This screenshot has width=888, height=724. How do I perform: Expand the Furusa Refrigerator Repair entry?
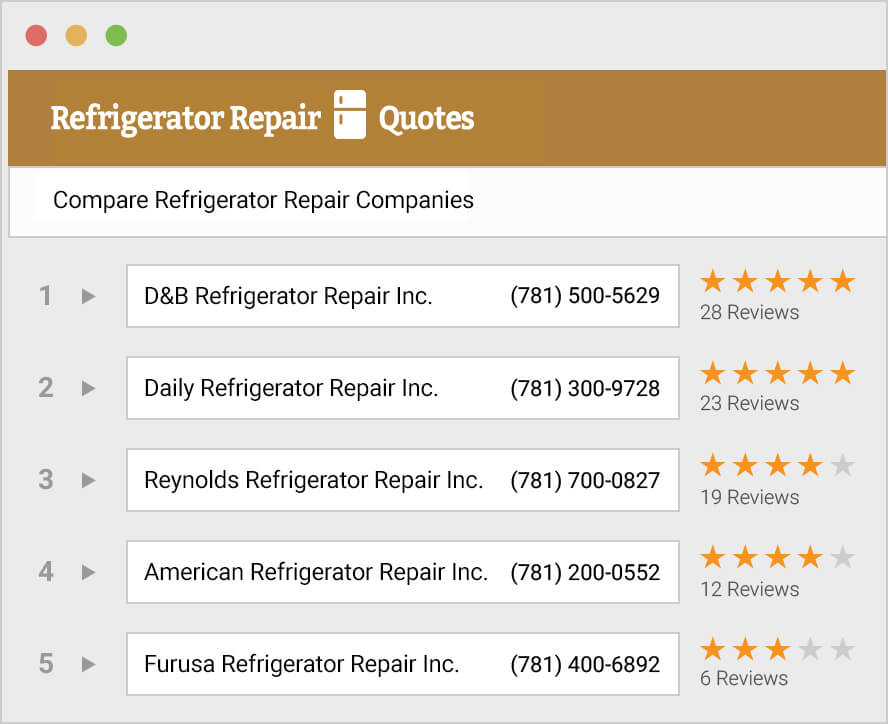coord(87,664)
